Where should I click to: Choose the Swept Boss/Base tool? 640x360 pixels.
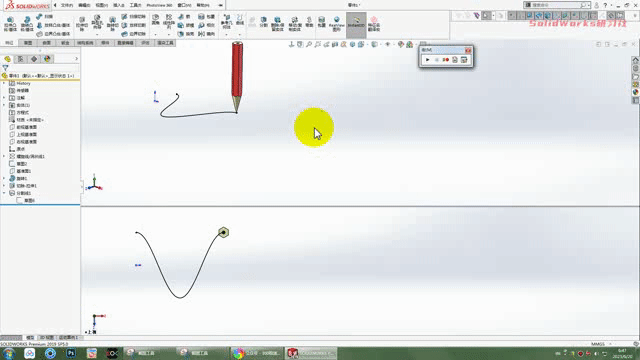45,16
